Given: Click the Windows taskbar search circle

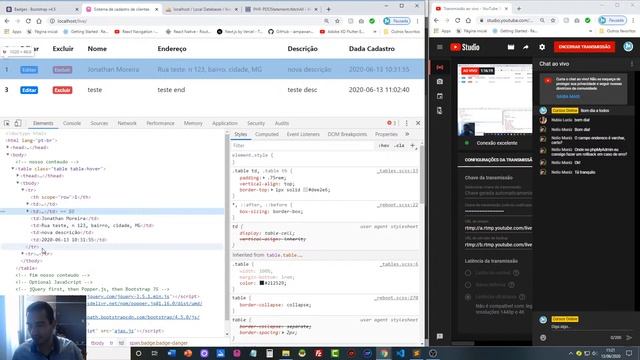Looking at the screenshot, I should [x=138, y=353].
